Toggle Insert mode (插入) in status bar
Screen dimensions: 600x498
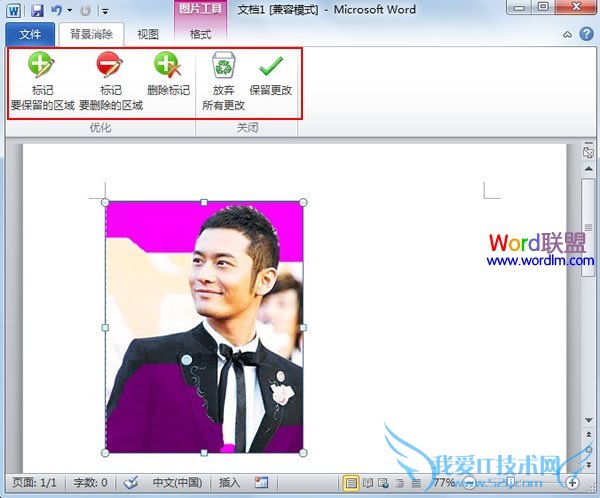point(230,482)
